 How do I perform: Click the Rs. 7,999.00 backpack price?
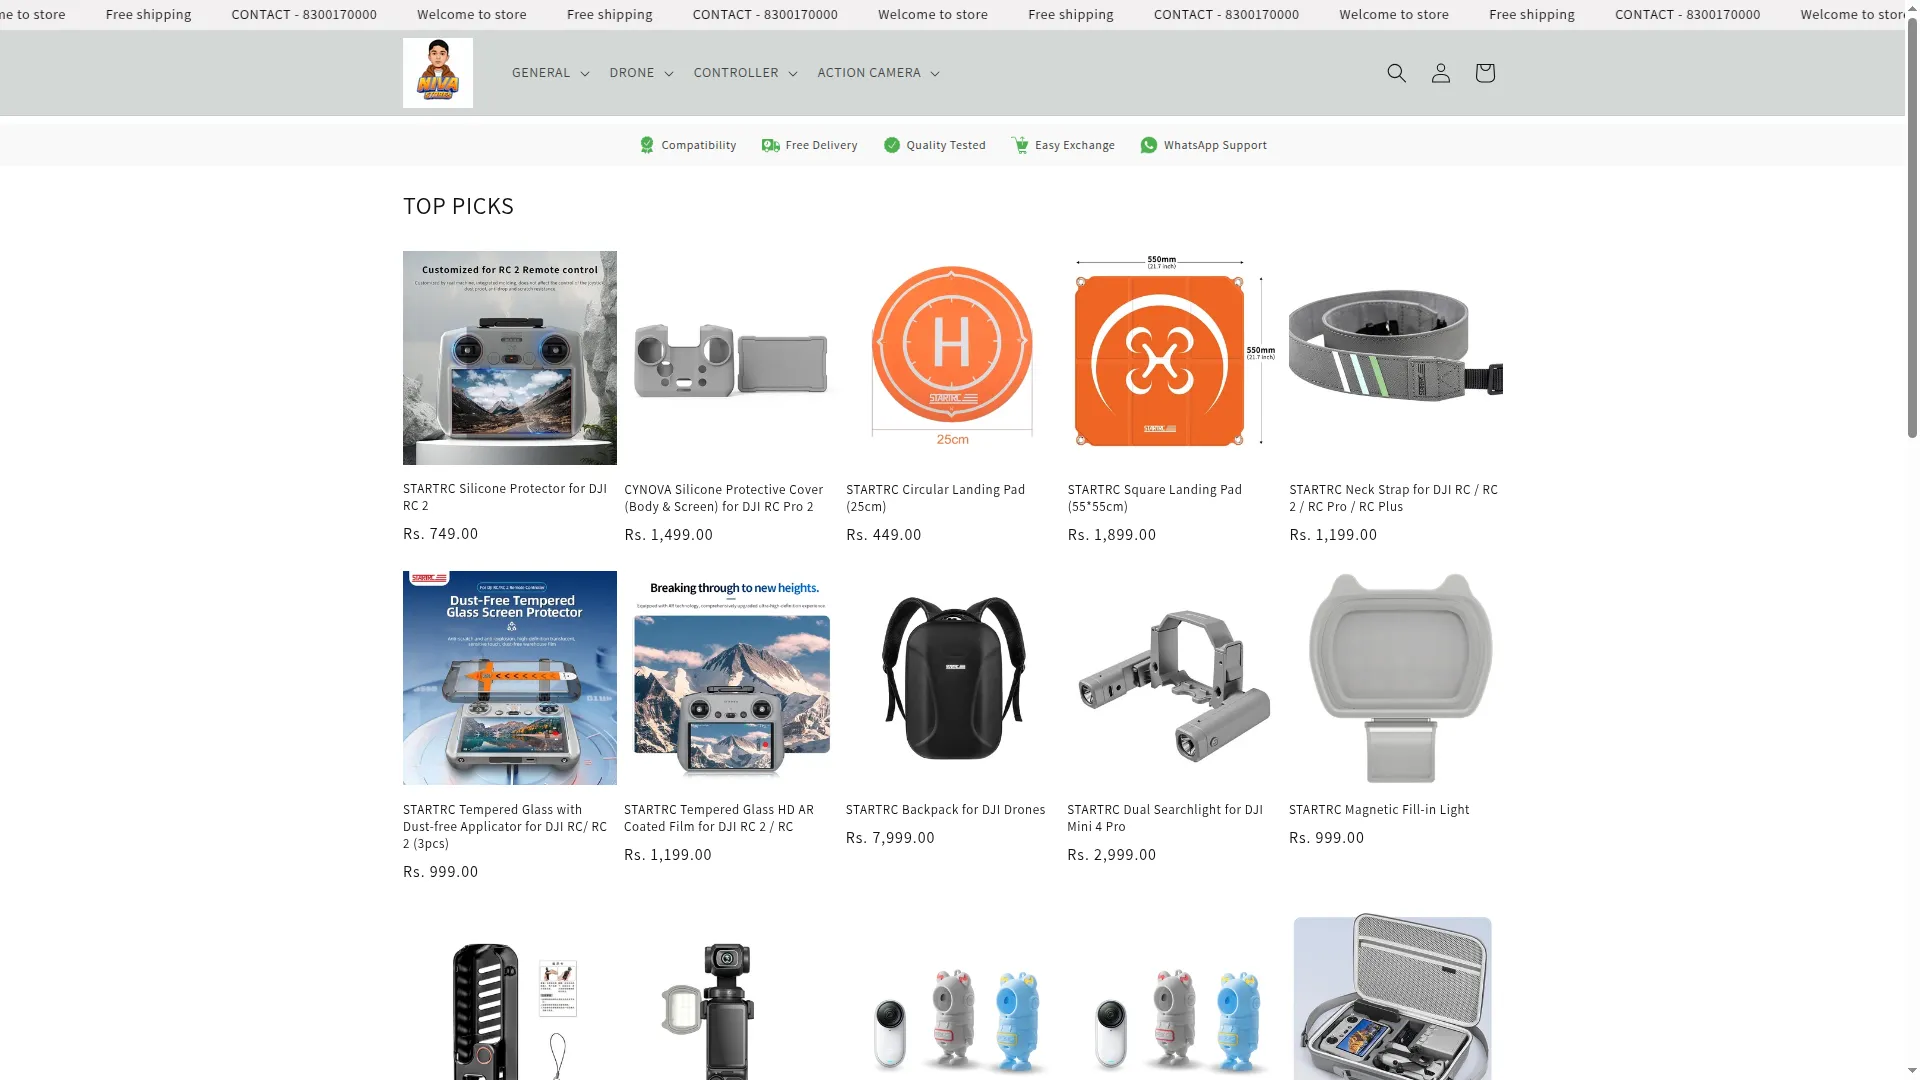(890, 838)
